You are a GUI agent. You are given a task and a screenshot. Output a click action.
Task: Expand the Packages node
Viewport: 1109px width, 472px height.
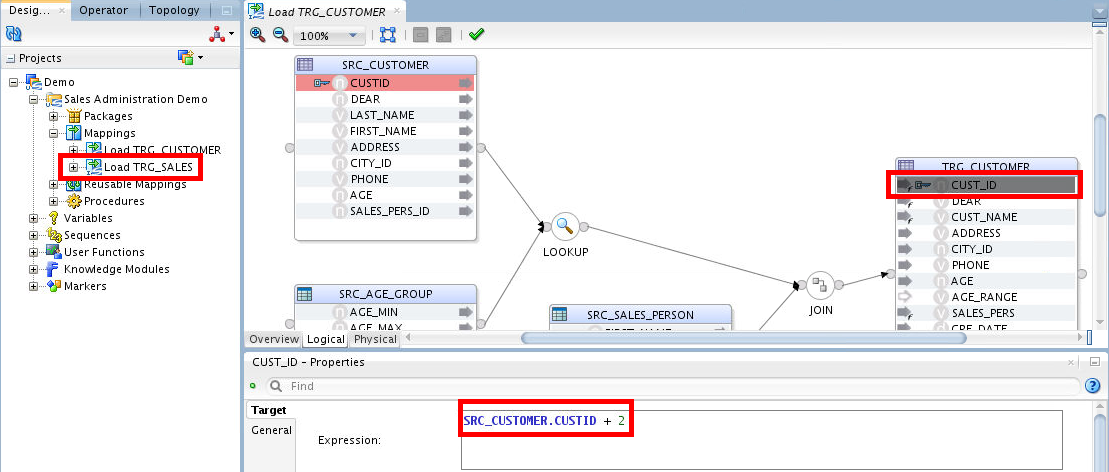coord(53,116)
